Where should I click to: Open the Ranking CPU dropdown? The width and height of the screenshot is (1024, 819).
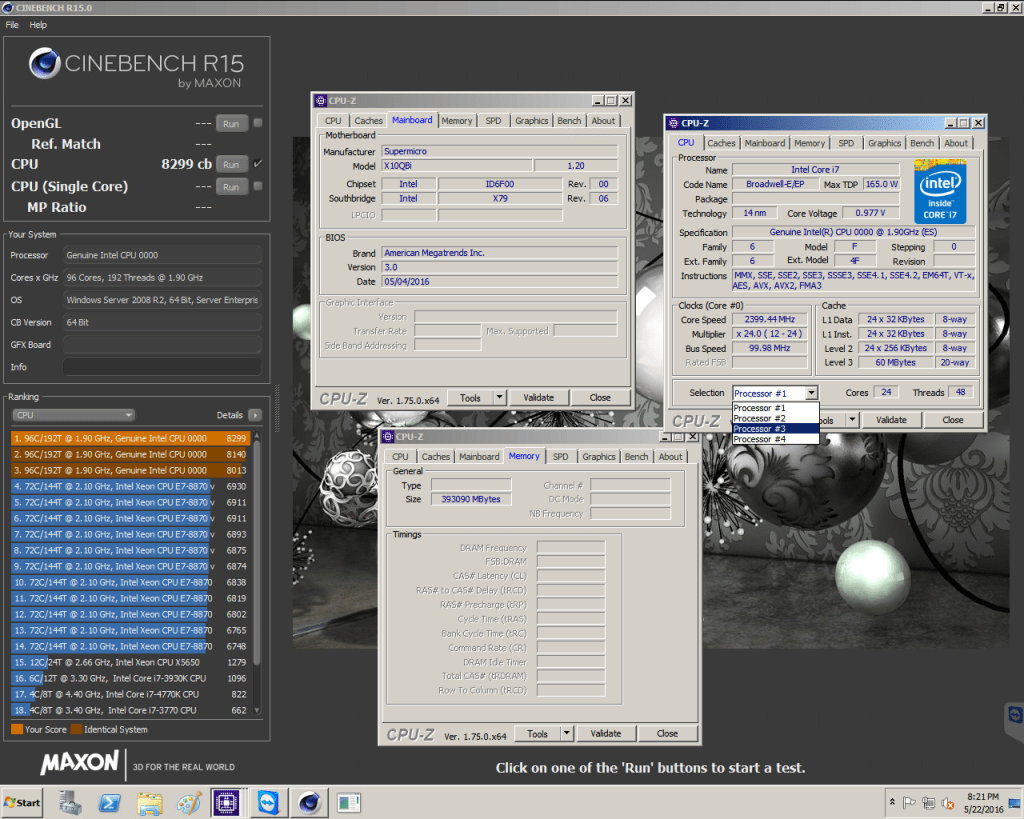(73, 415)
